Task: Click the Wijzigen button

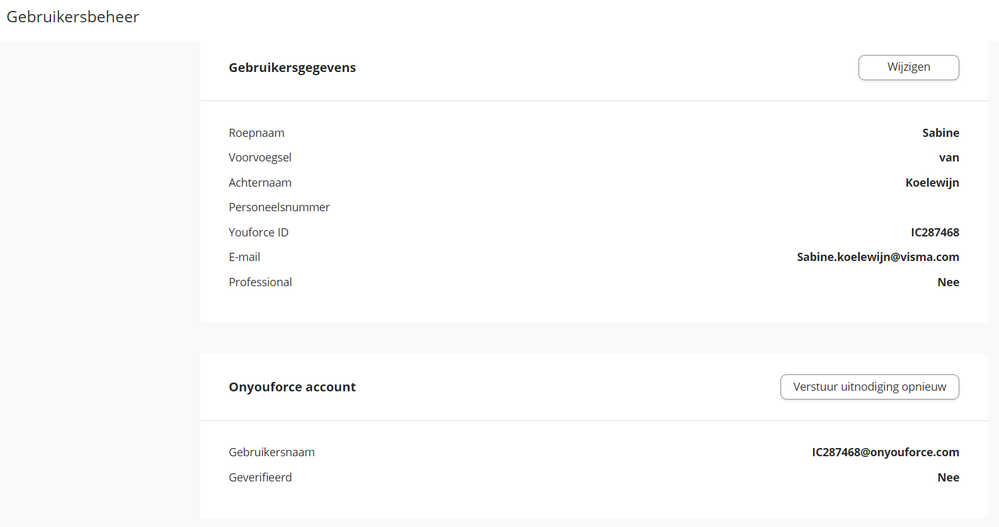Action: pyautogui.click(x=908, y=67)
